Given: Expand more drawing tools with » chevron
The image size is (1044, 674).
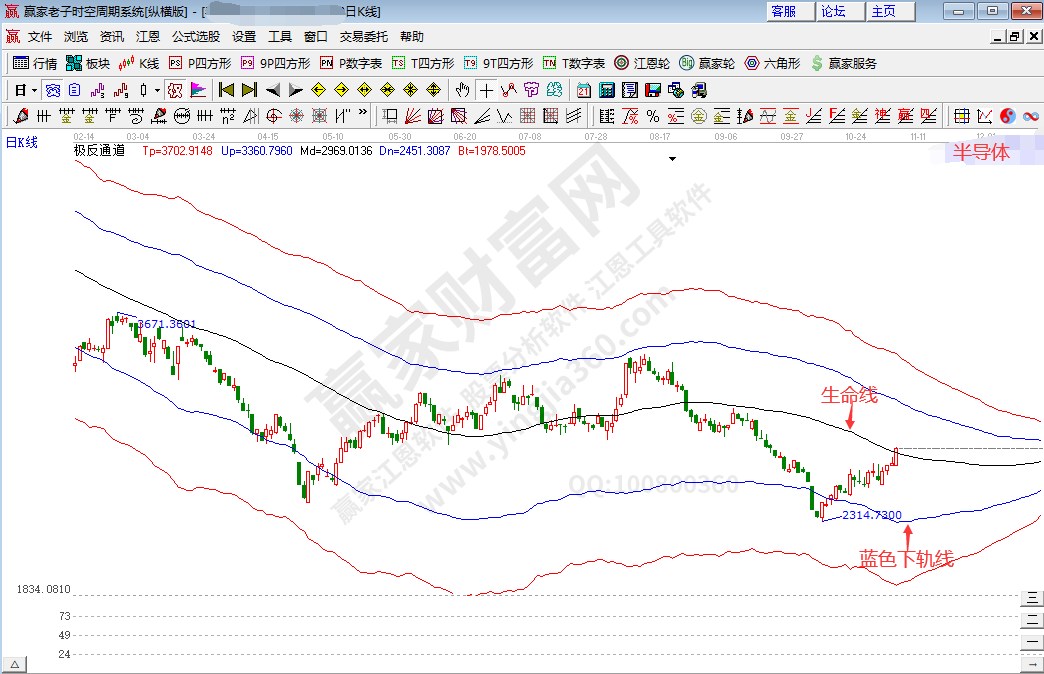Looking at the screenshot, I should point(362,115).
